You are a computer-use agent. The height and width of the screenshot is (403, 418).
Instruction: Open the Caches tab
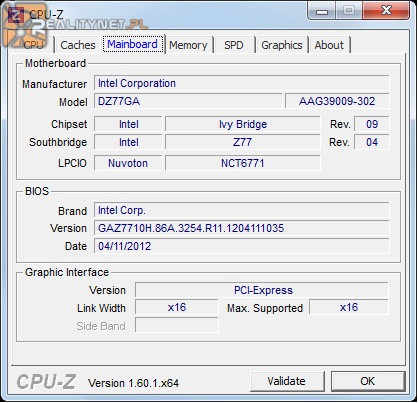78,45
